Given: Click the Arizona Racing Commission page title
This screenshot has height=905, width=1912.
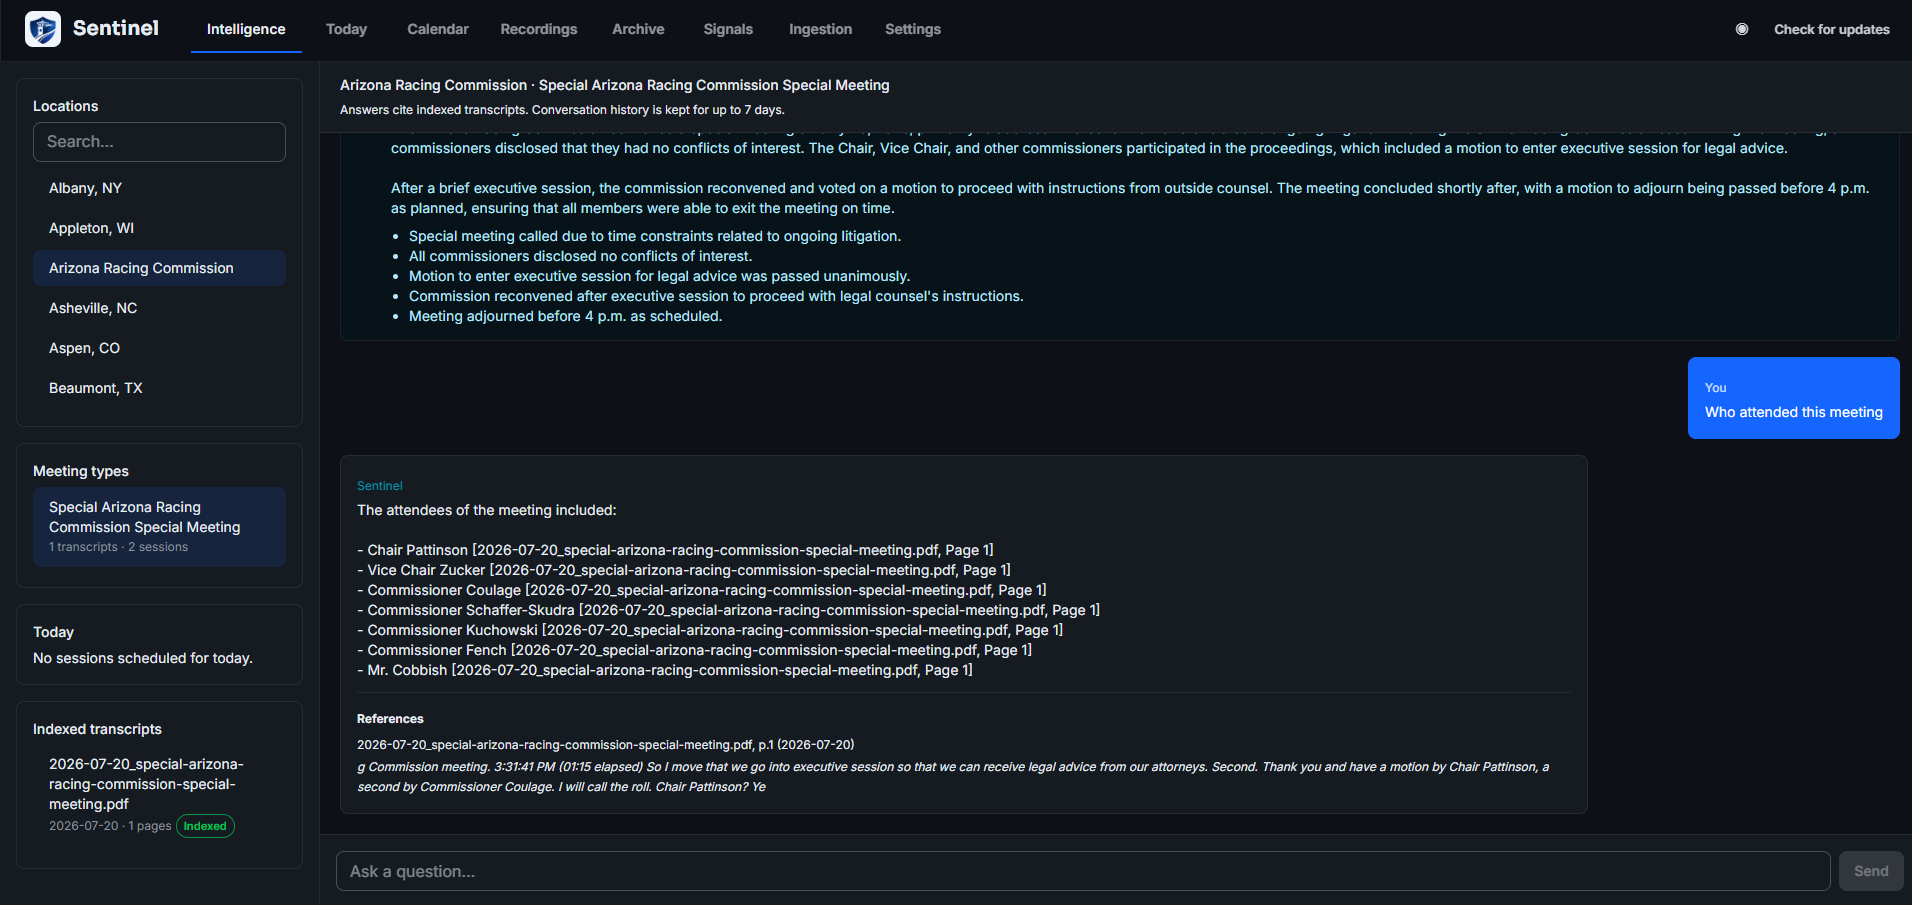Looking at the screenshot, I should (614, 85).
